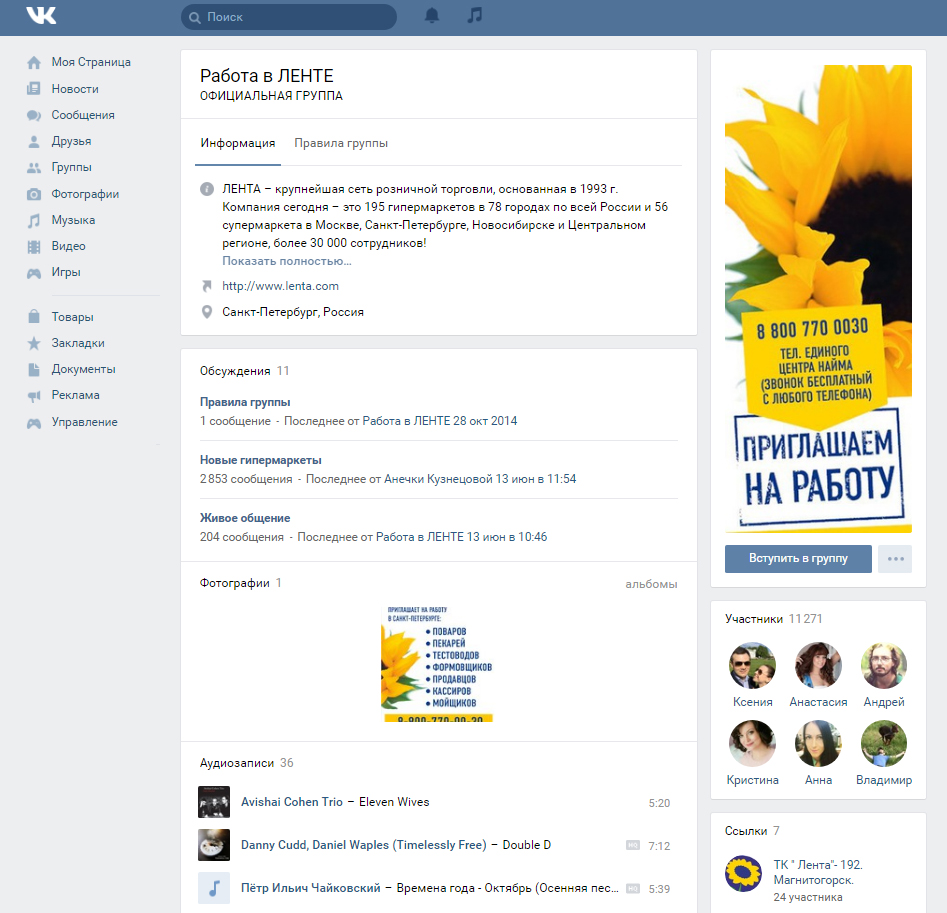The height and width of the screenshot is (913, 947).
Task: Switch to the Правила группы tab
Action: 341,143
